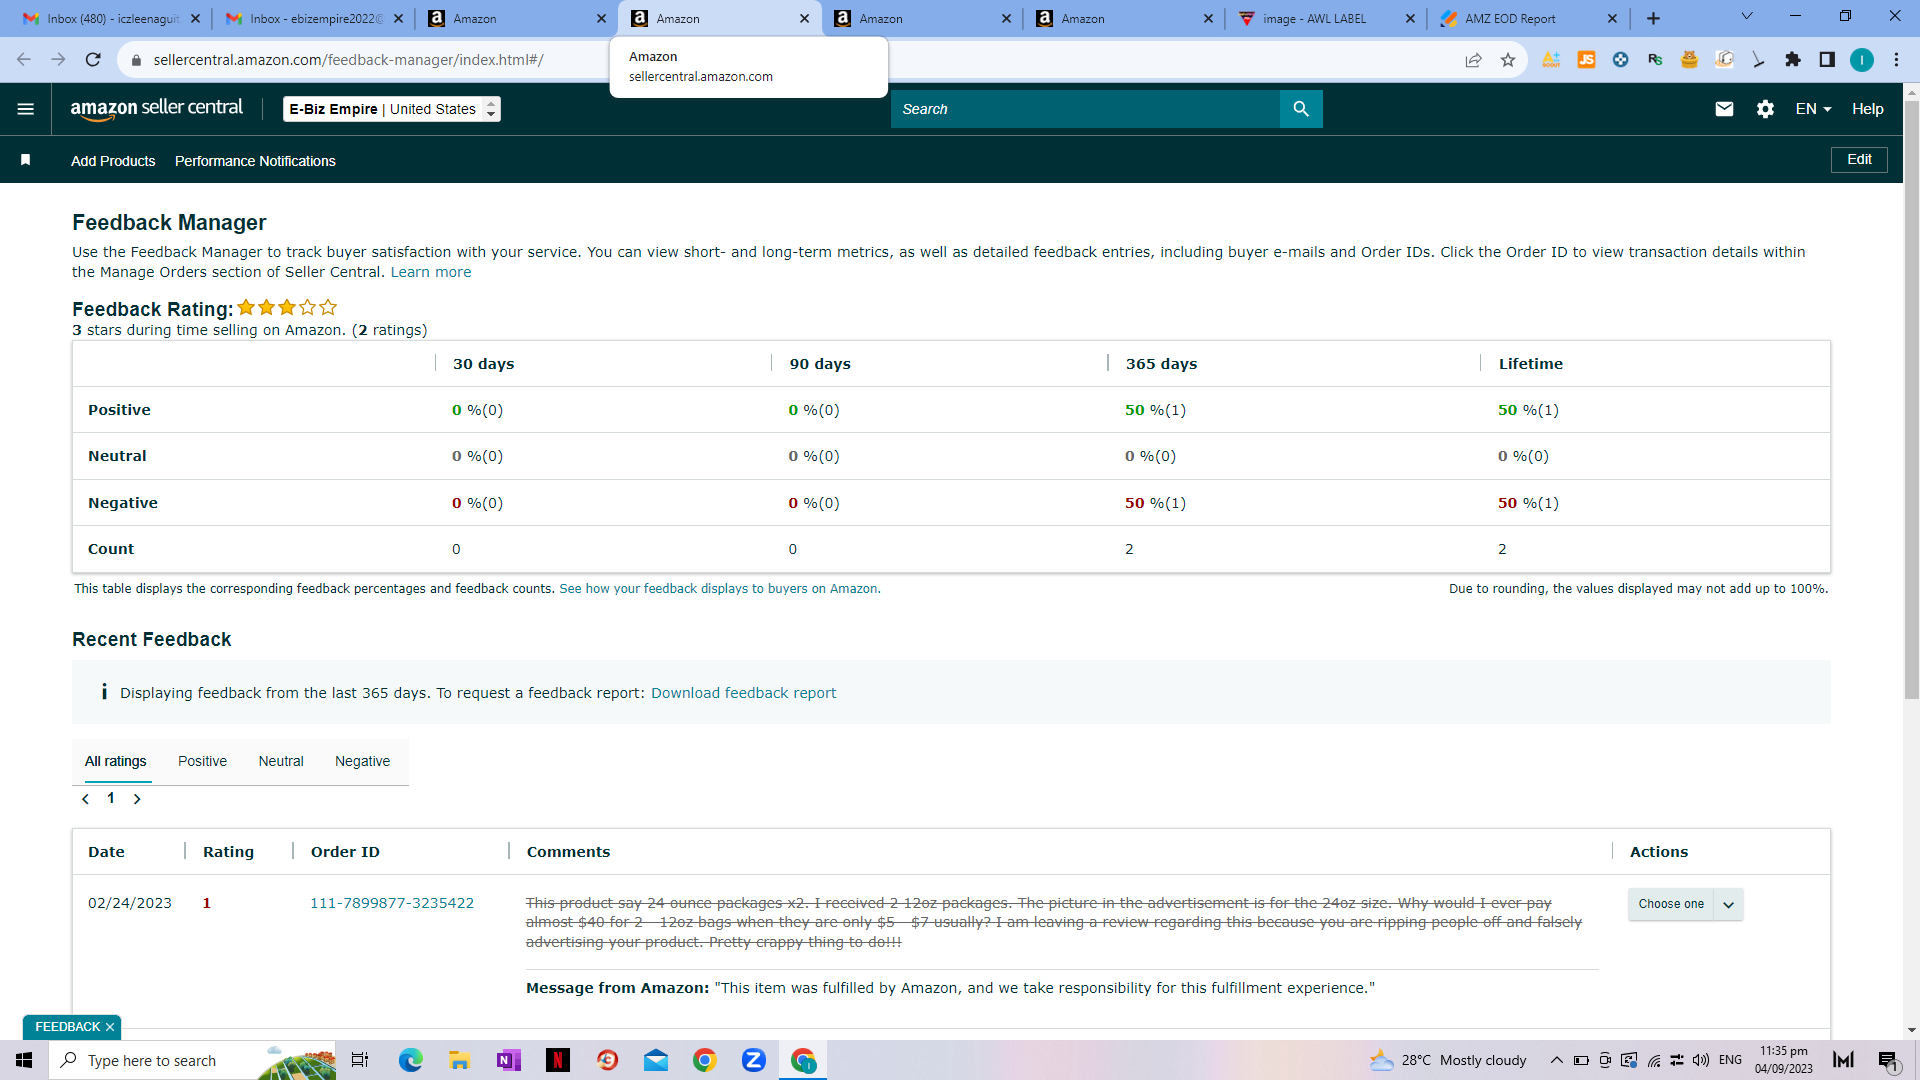Click the Learn more link
The width and height of the screenshot is (1920, 1080).
point(431,272)
